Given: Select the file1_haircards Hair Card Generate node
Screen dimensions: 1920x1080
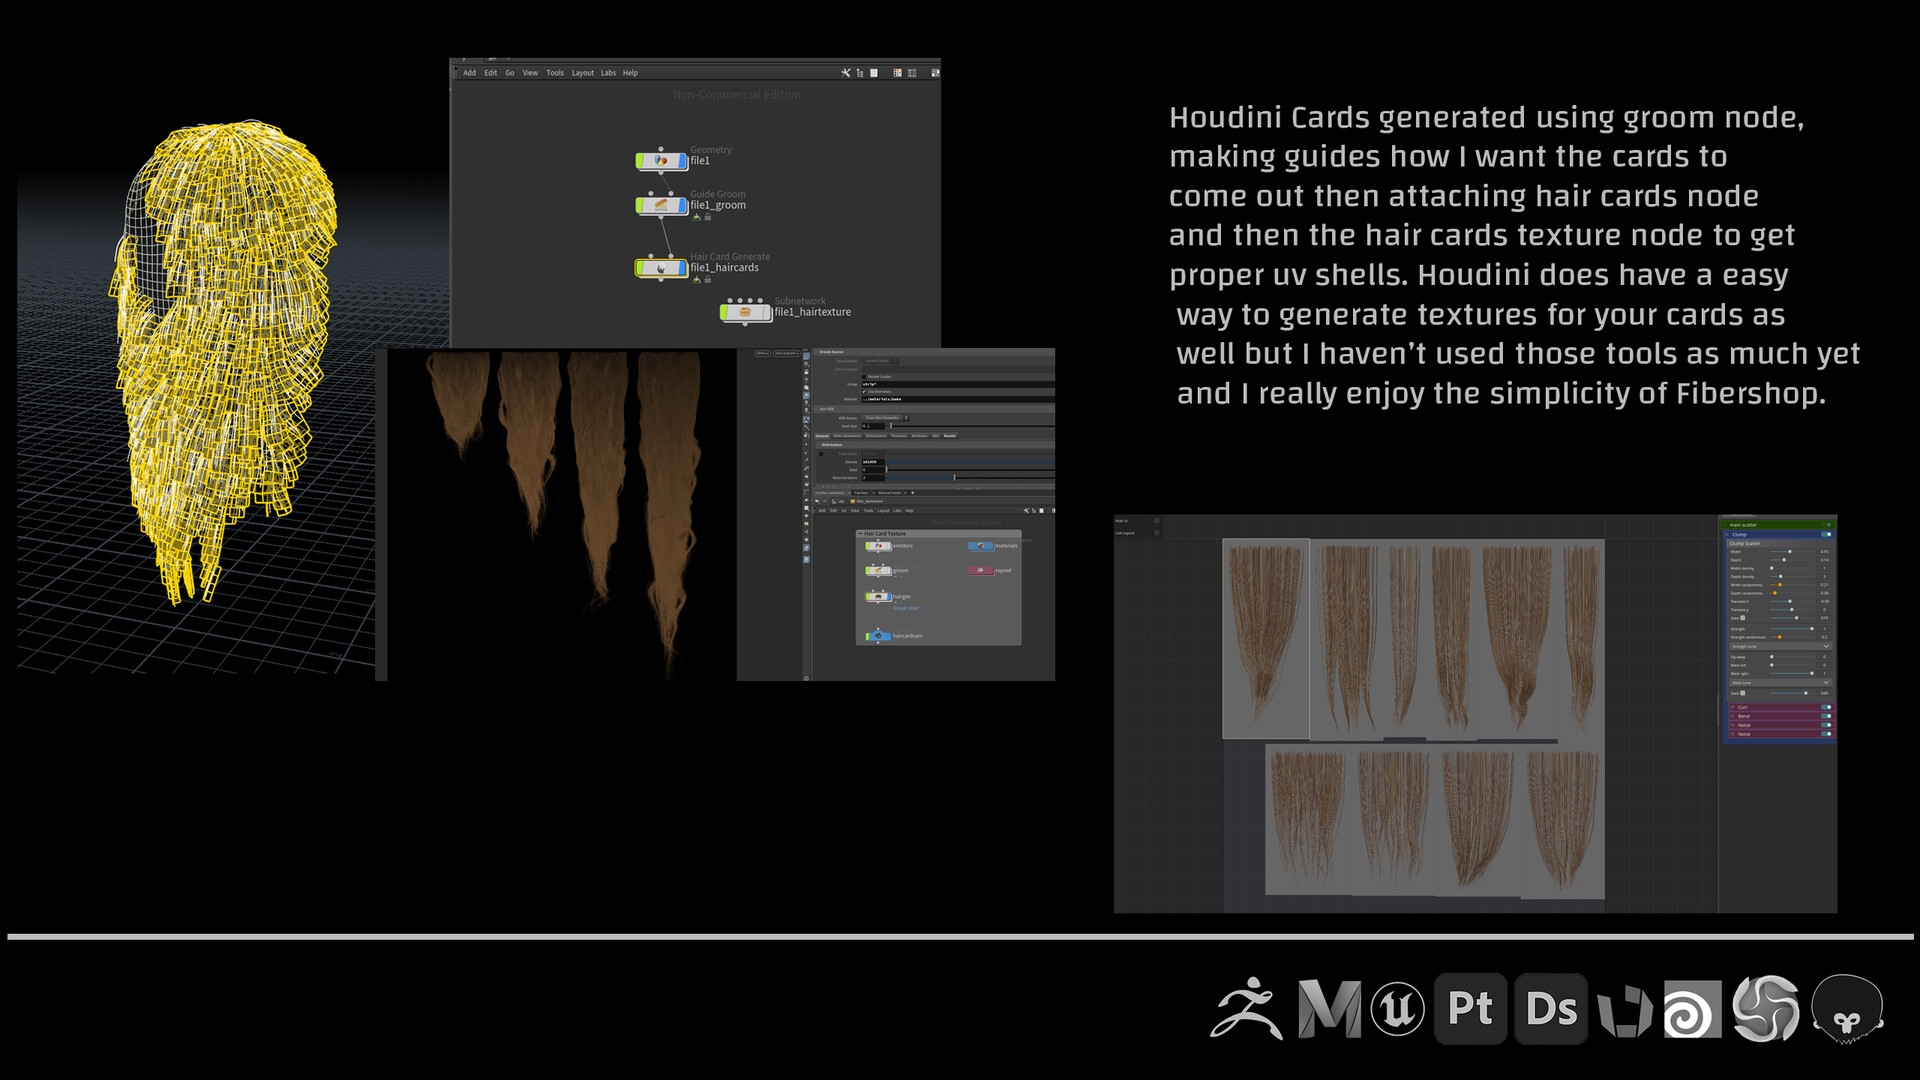Looking at the screenshot, I should [x=661, y=268].
